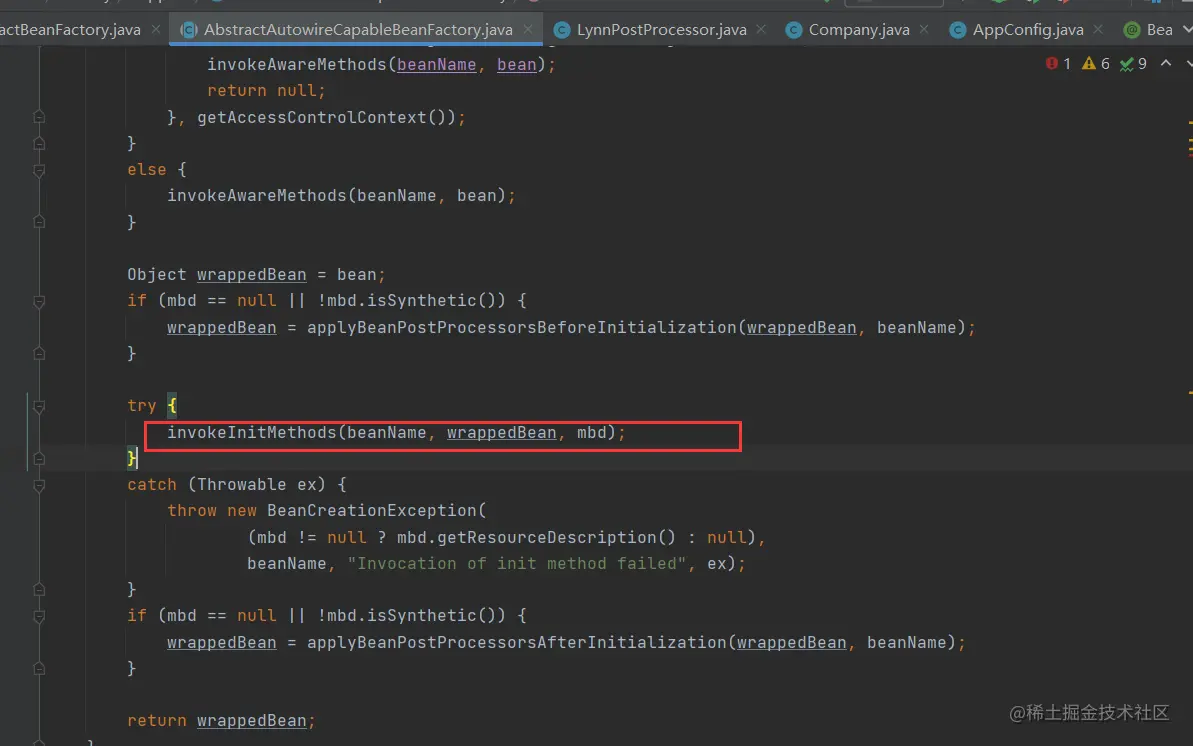Open the LynnPostProcessor.java tab
The height and width of the screenshot is (746, 1193).
(x=661, y=30)
